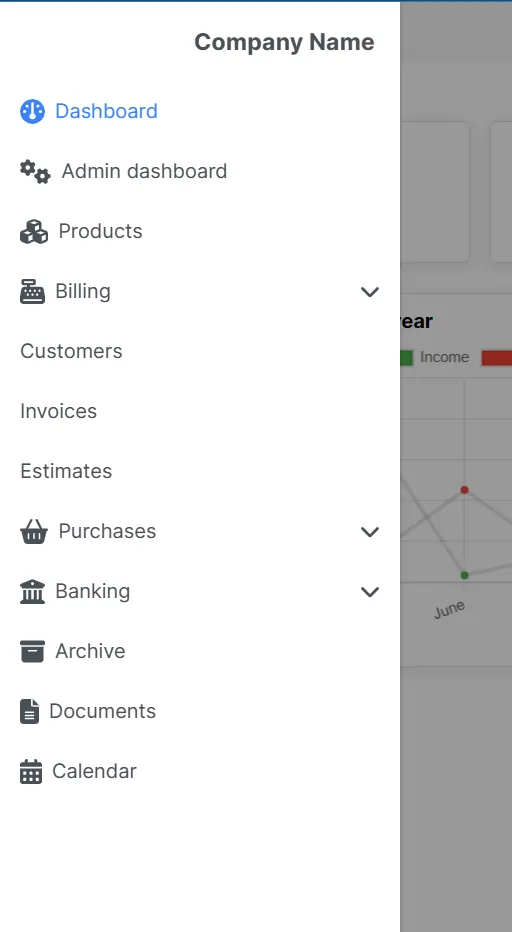Open the Products page
This screenshot has width=512, height=932.
tap(100, 231)
